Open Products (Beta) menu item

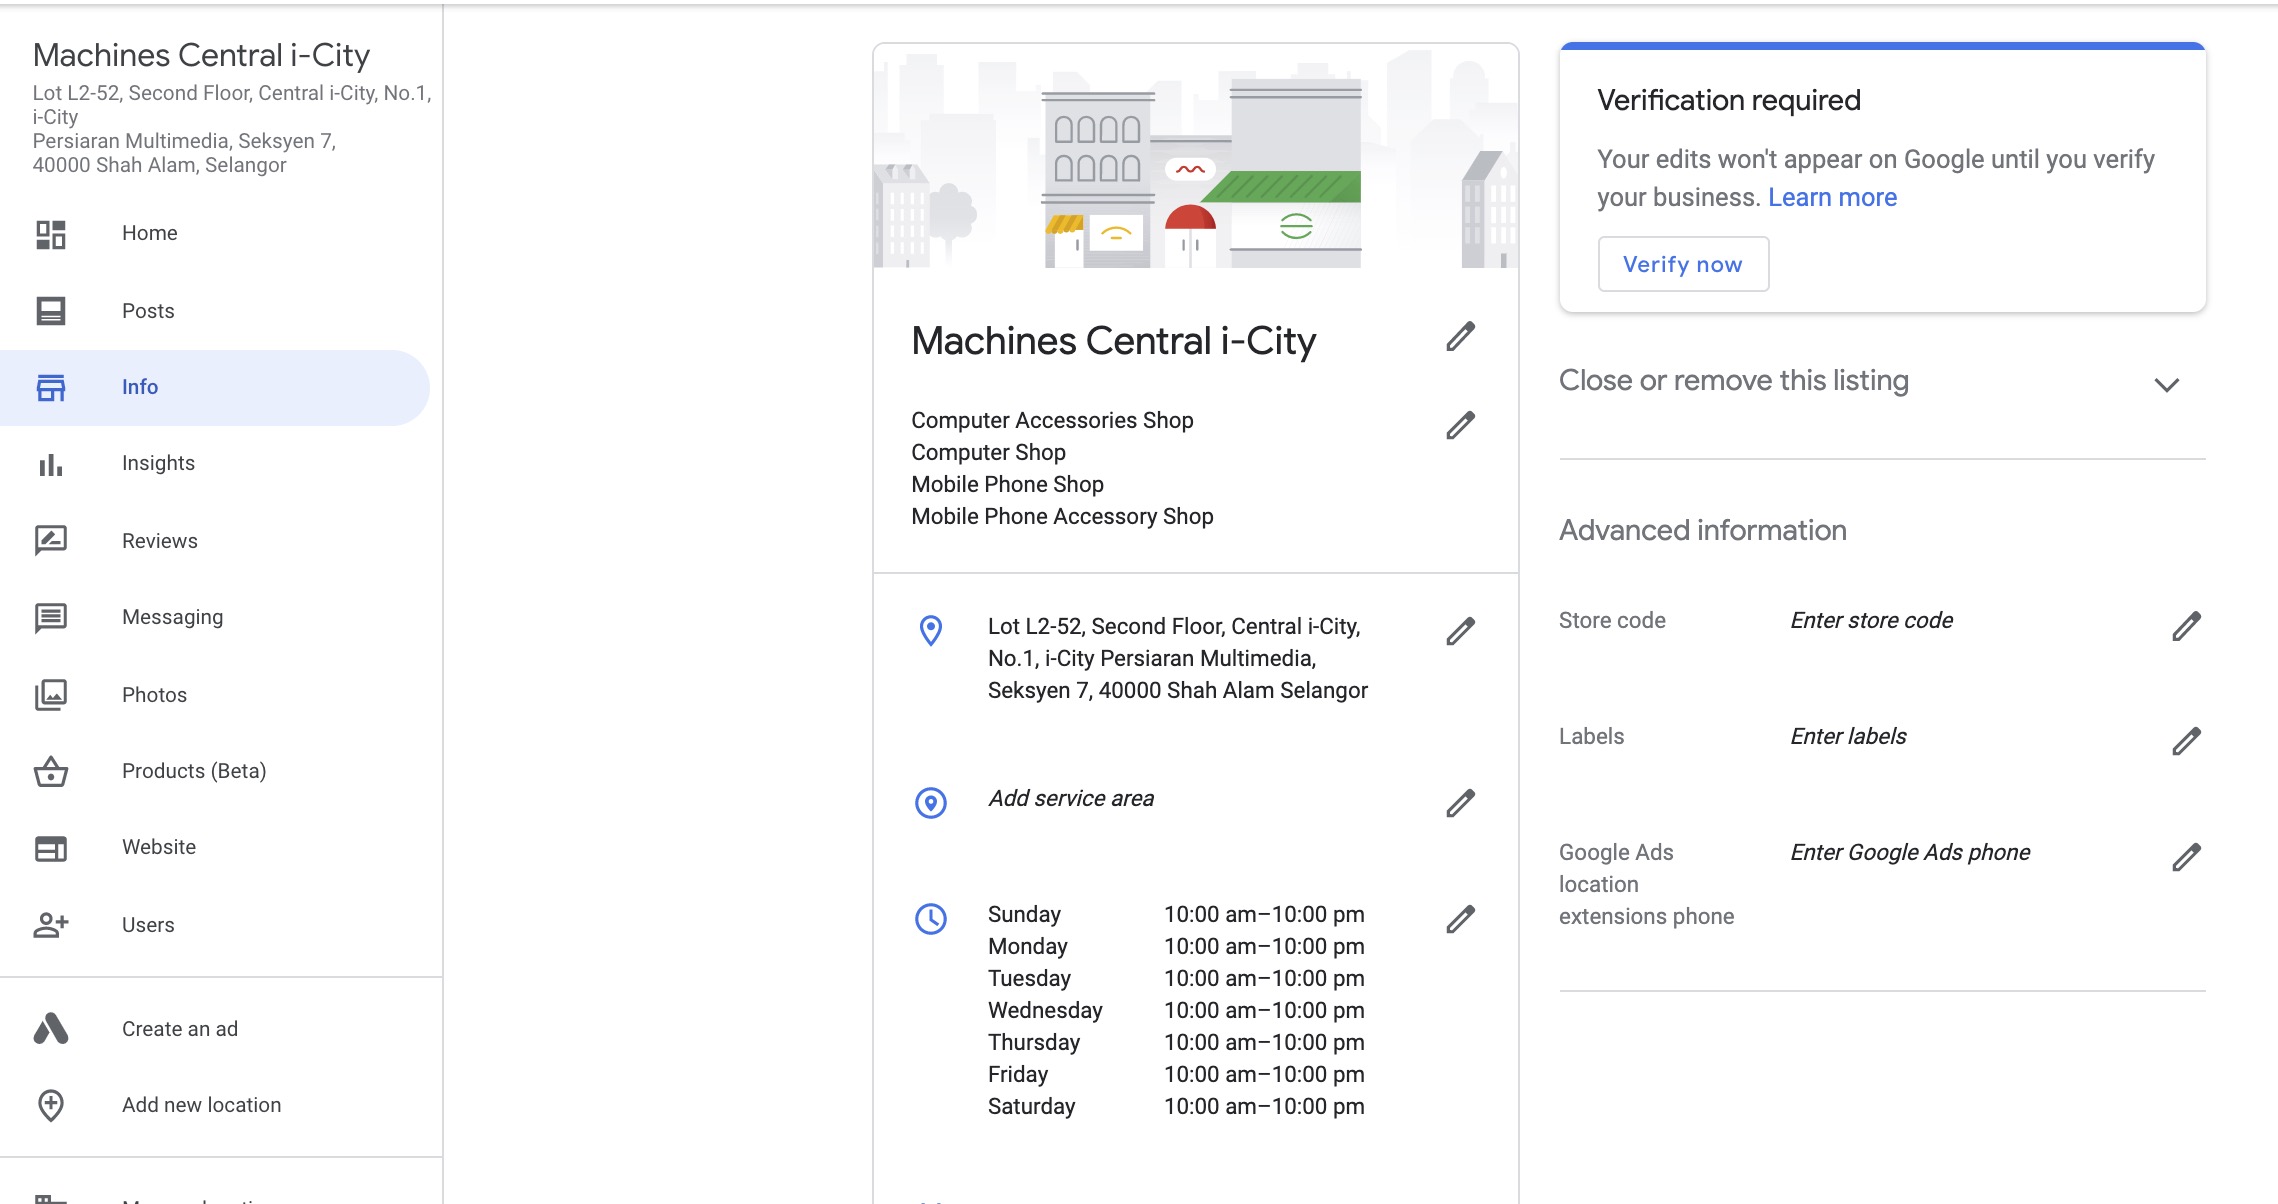tap(215, 771)
